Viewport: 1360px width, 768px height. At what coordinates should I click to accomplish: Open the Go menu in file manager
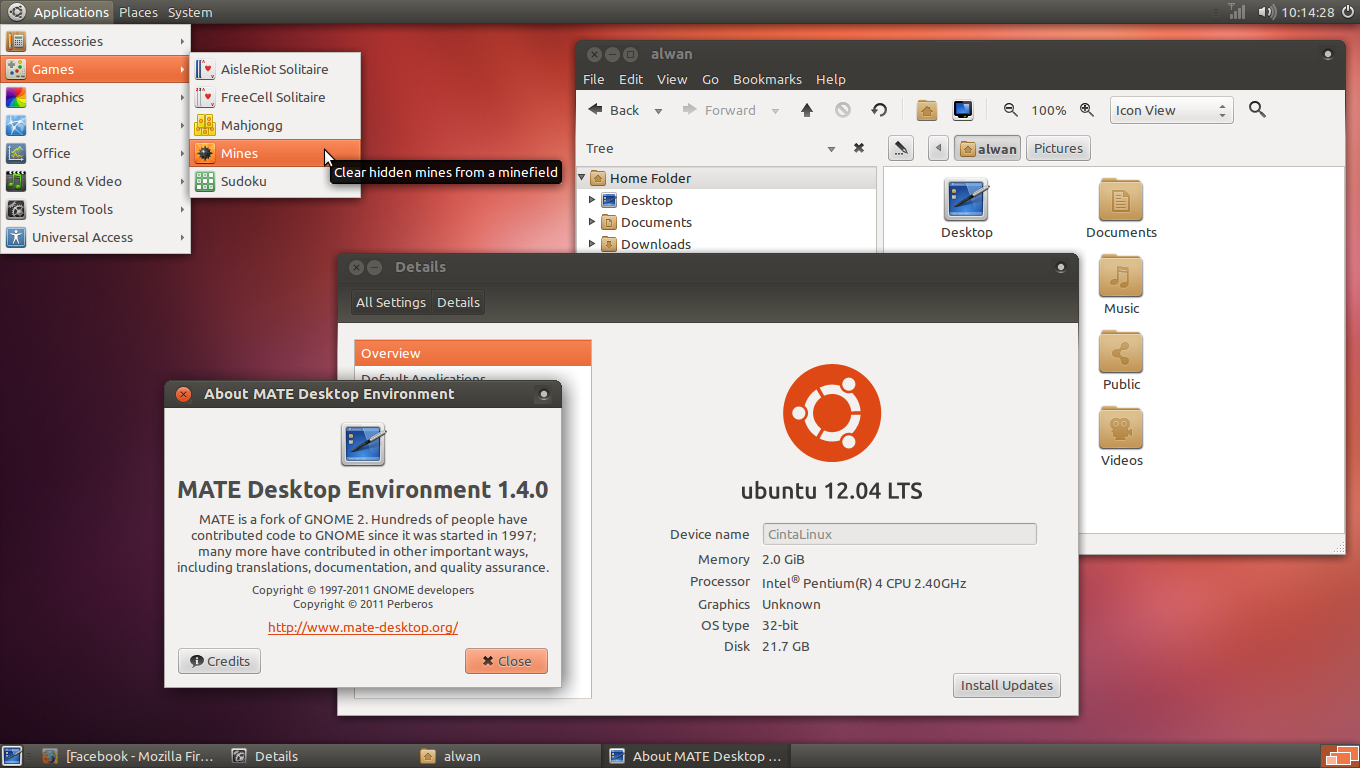coord(711,79)
